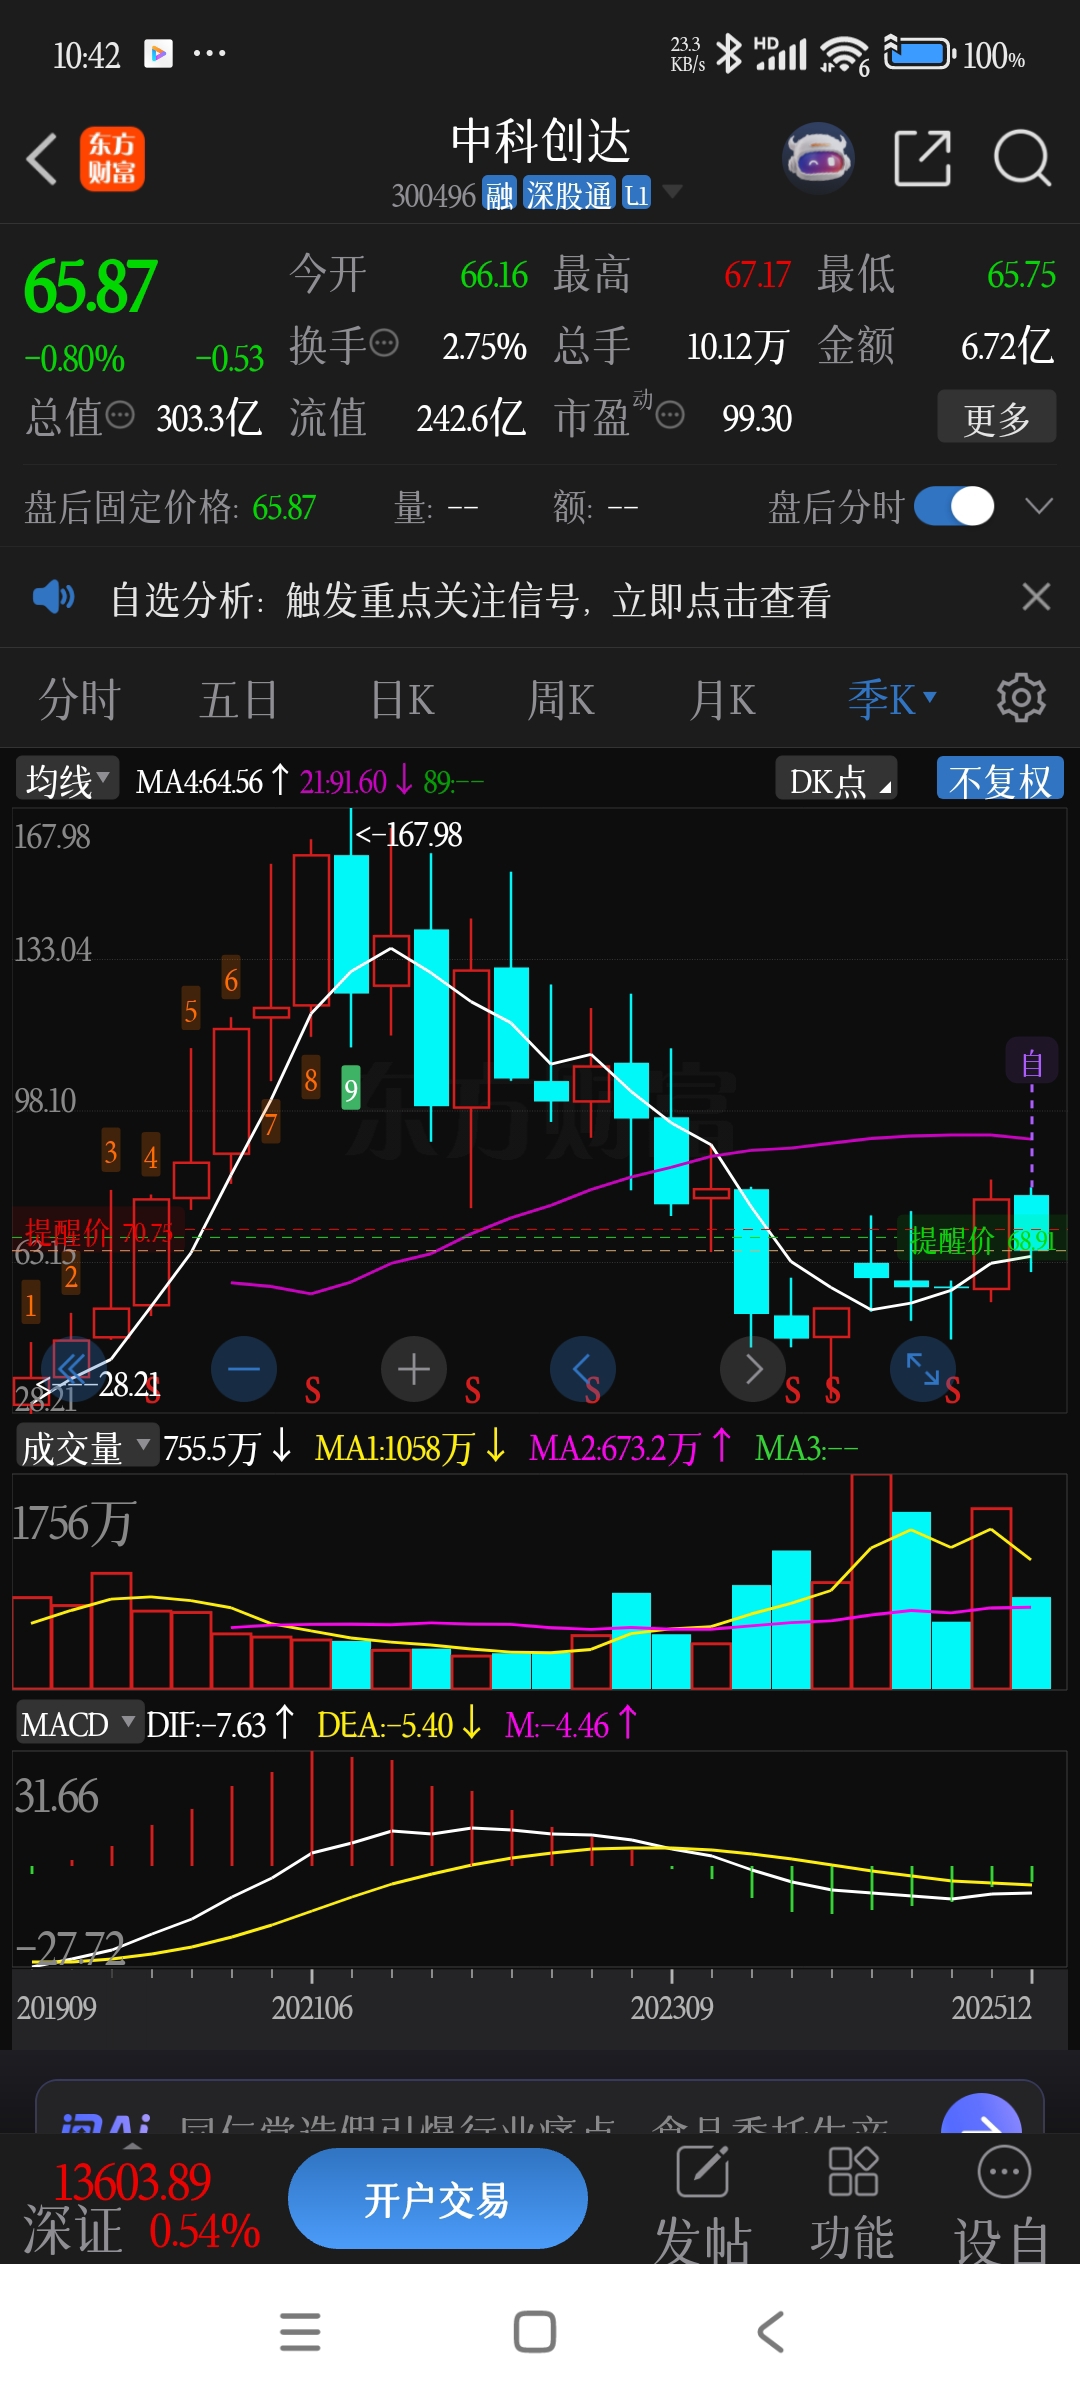Viewport: 1080px width, 2400px height.
Task: Tap the back arrow at top left
Action: pos(42,159)
